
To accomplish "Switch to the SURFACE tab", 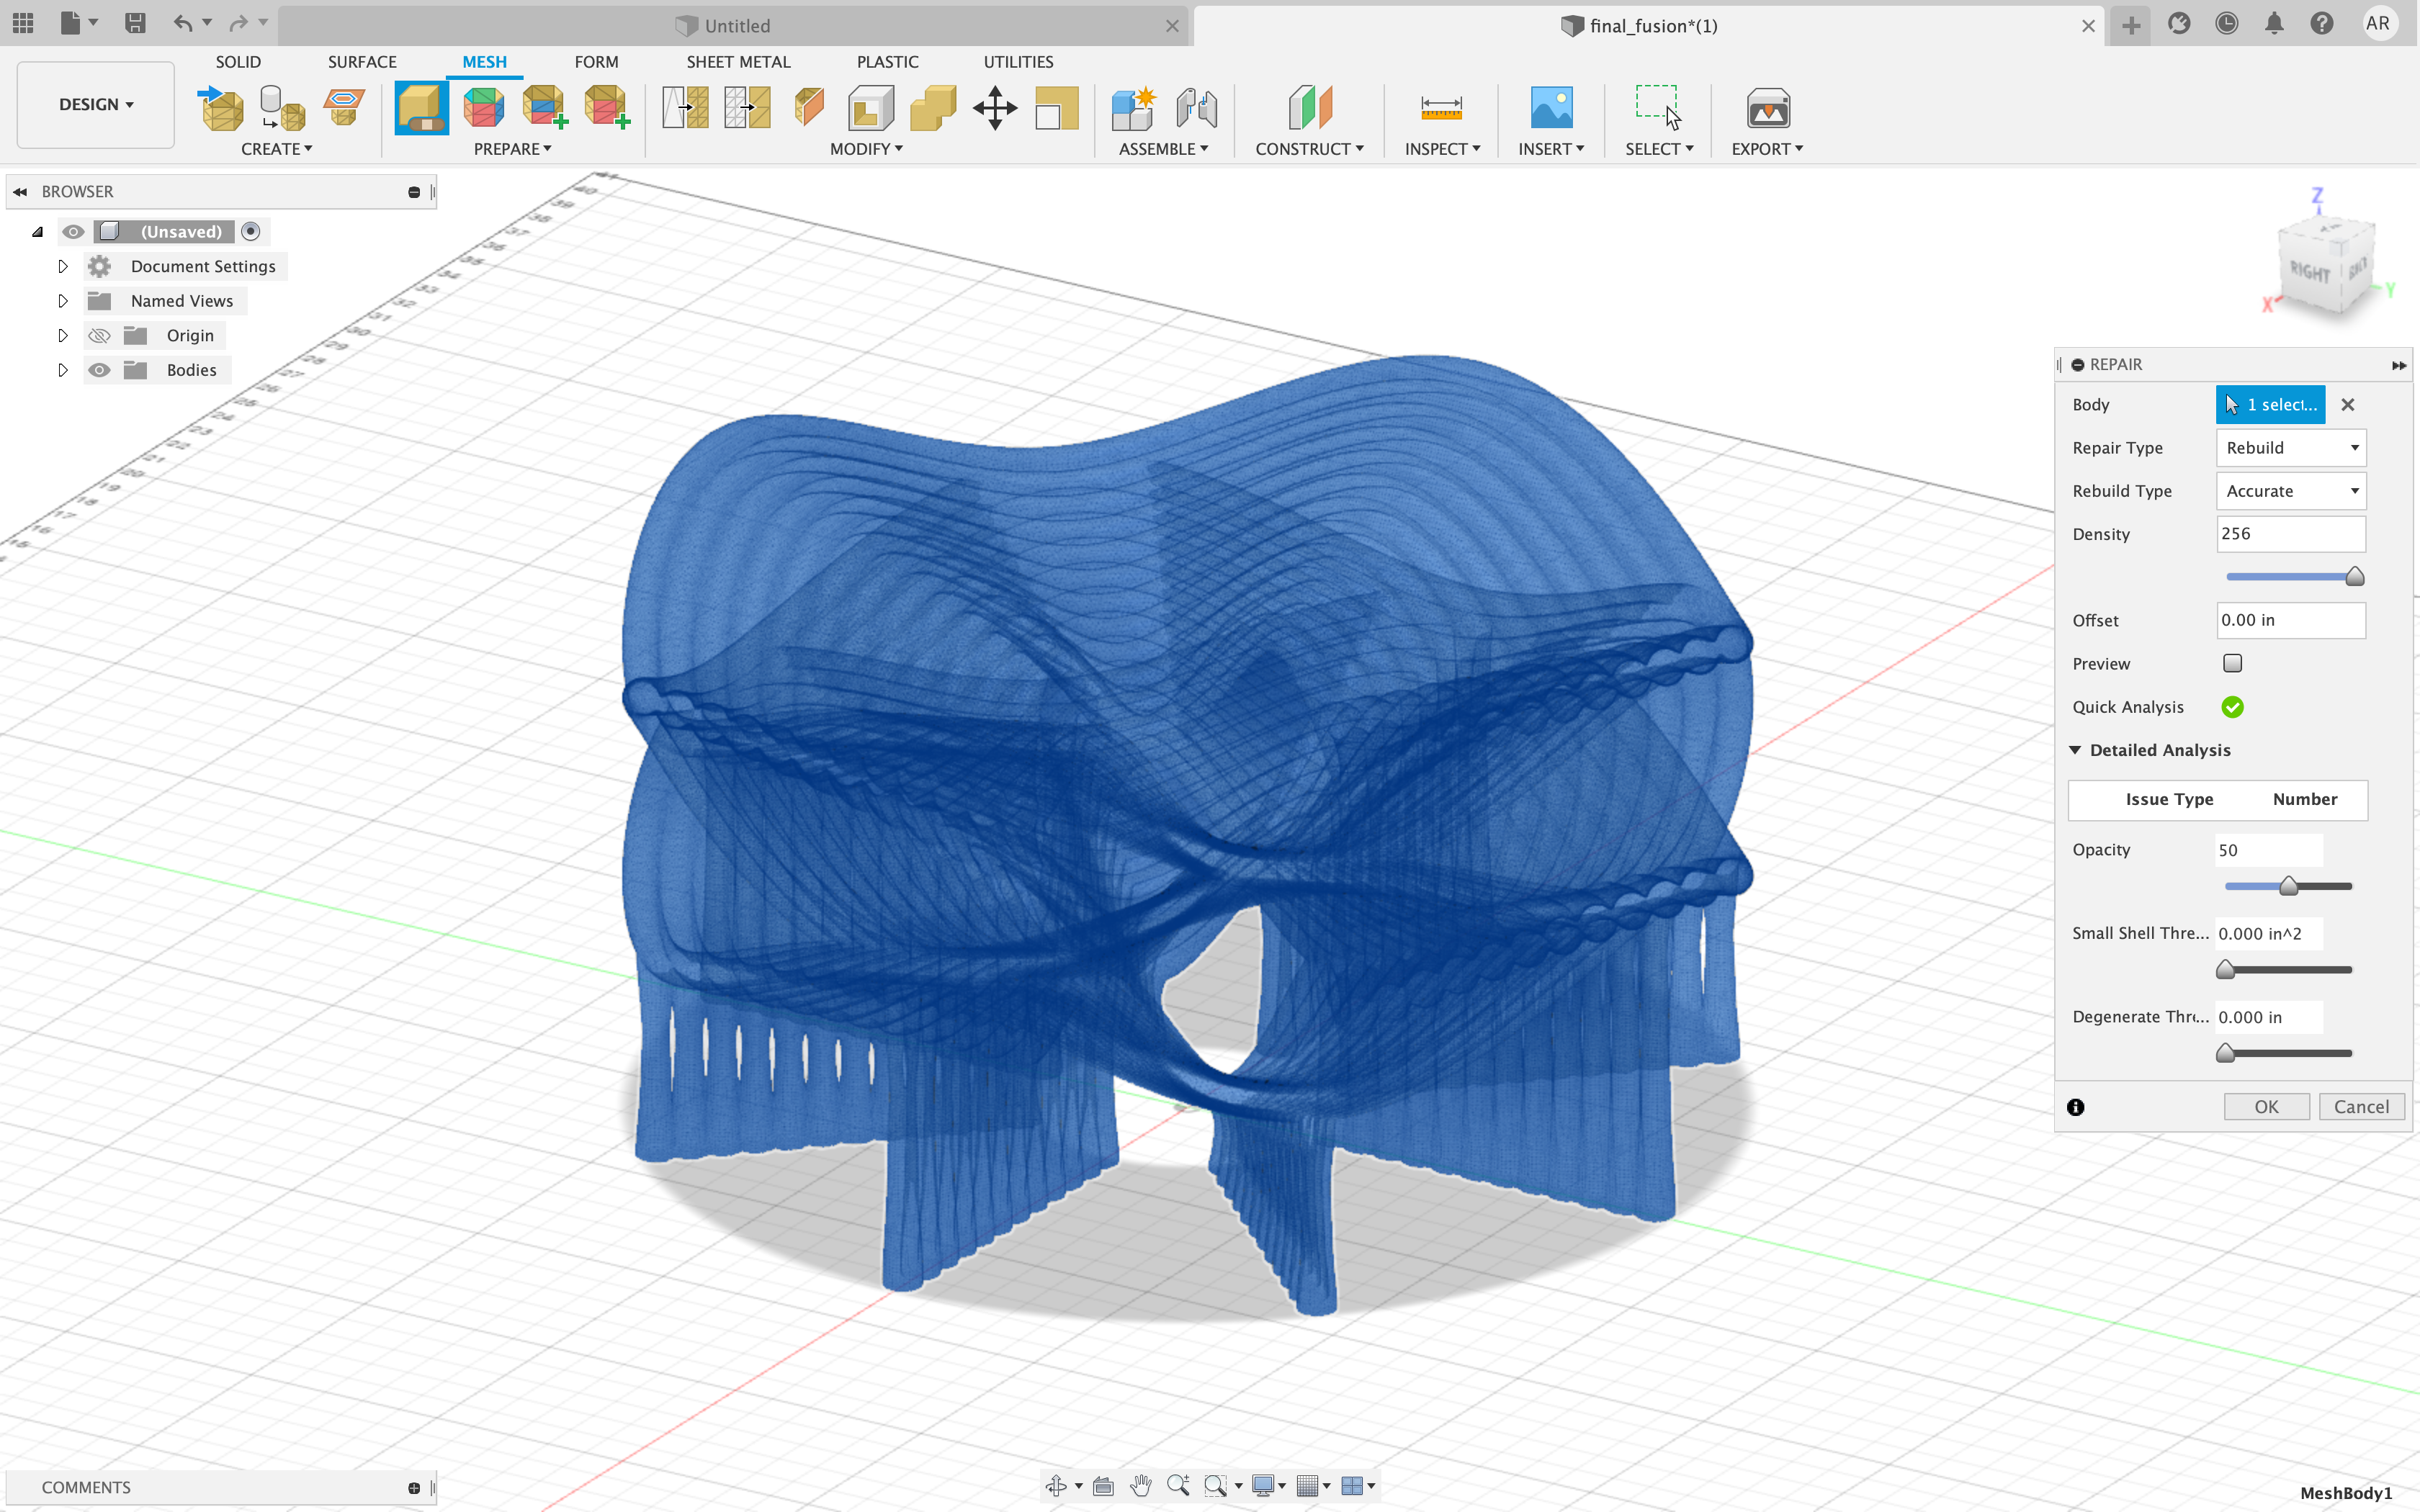I will (x=362, y=62).
